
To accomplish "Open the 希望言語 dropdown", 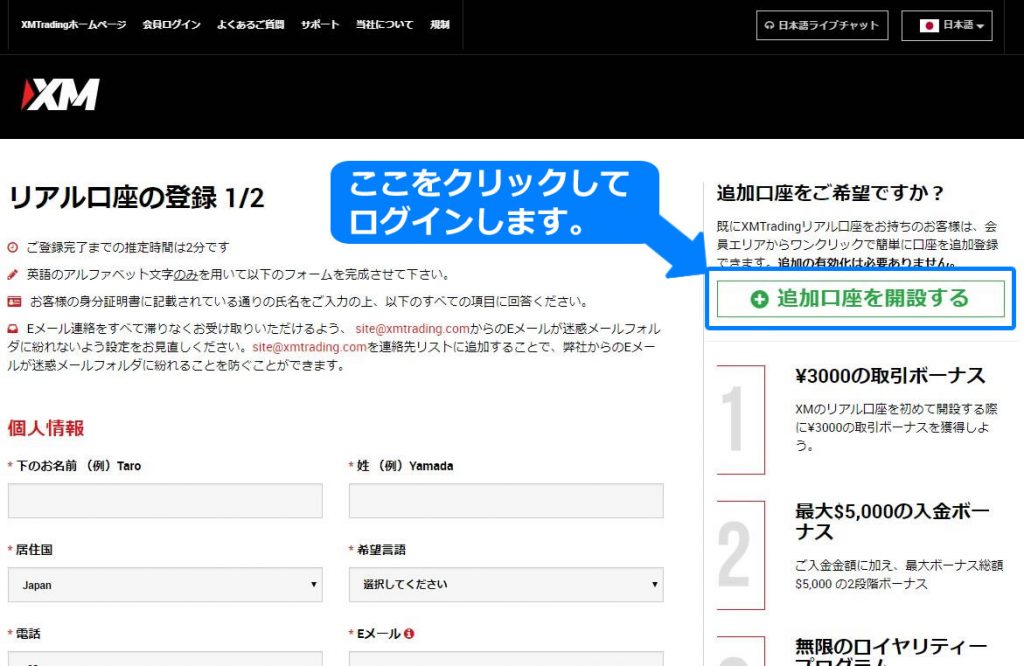I will coord(506,584).
